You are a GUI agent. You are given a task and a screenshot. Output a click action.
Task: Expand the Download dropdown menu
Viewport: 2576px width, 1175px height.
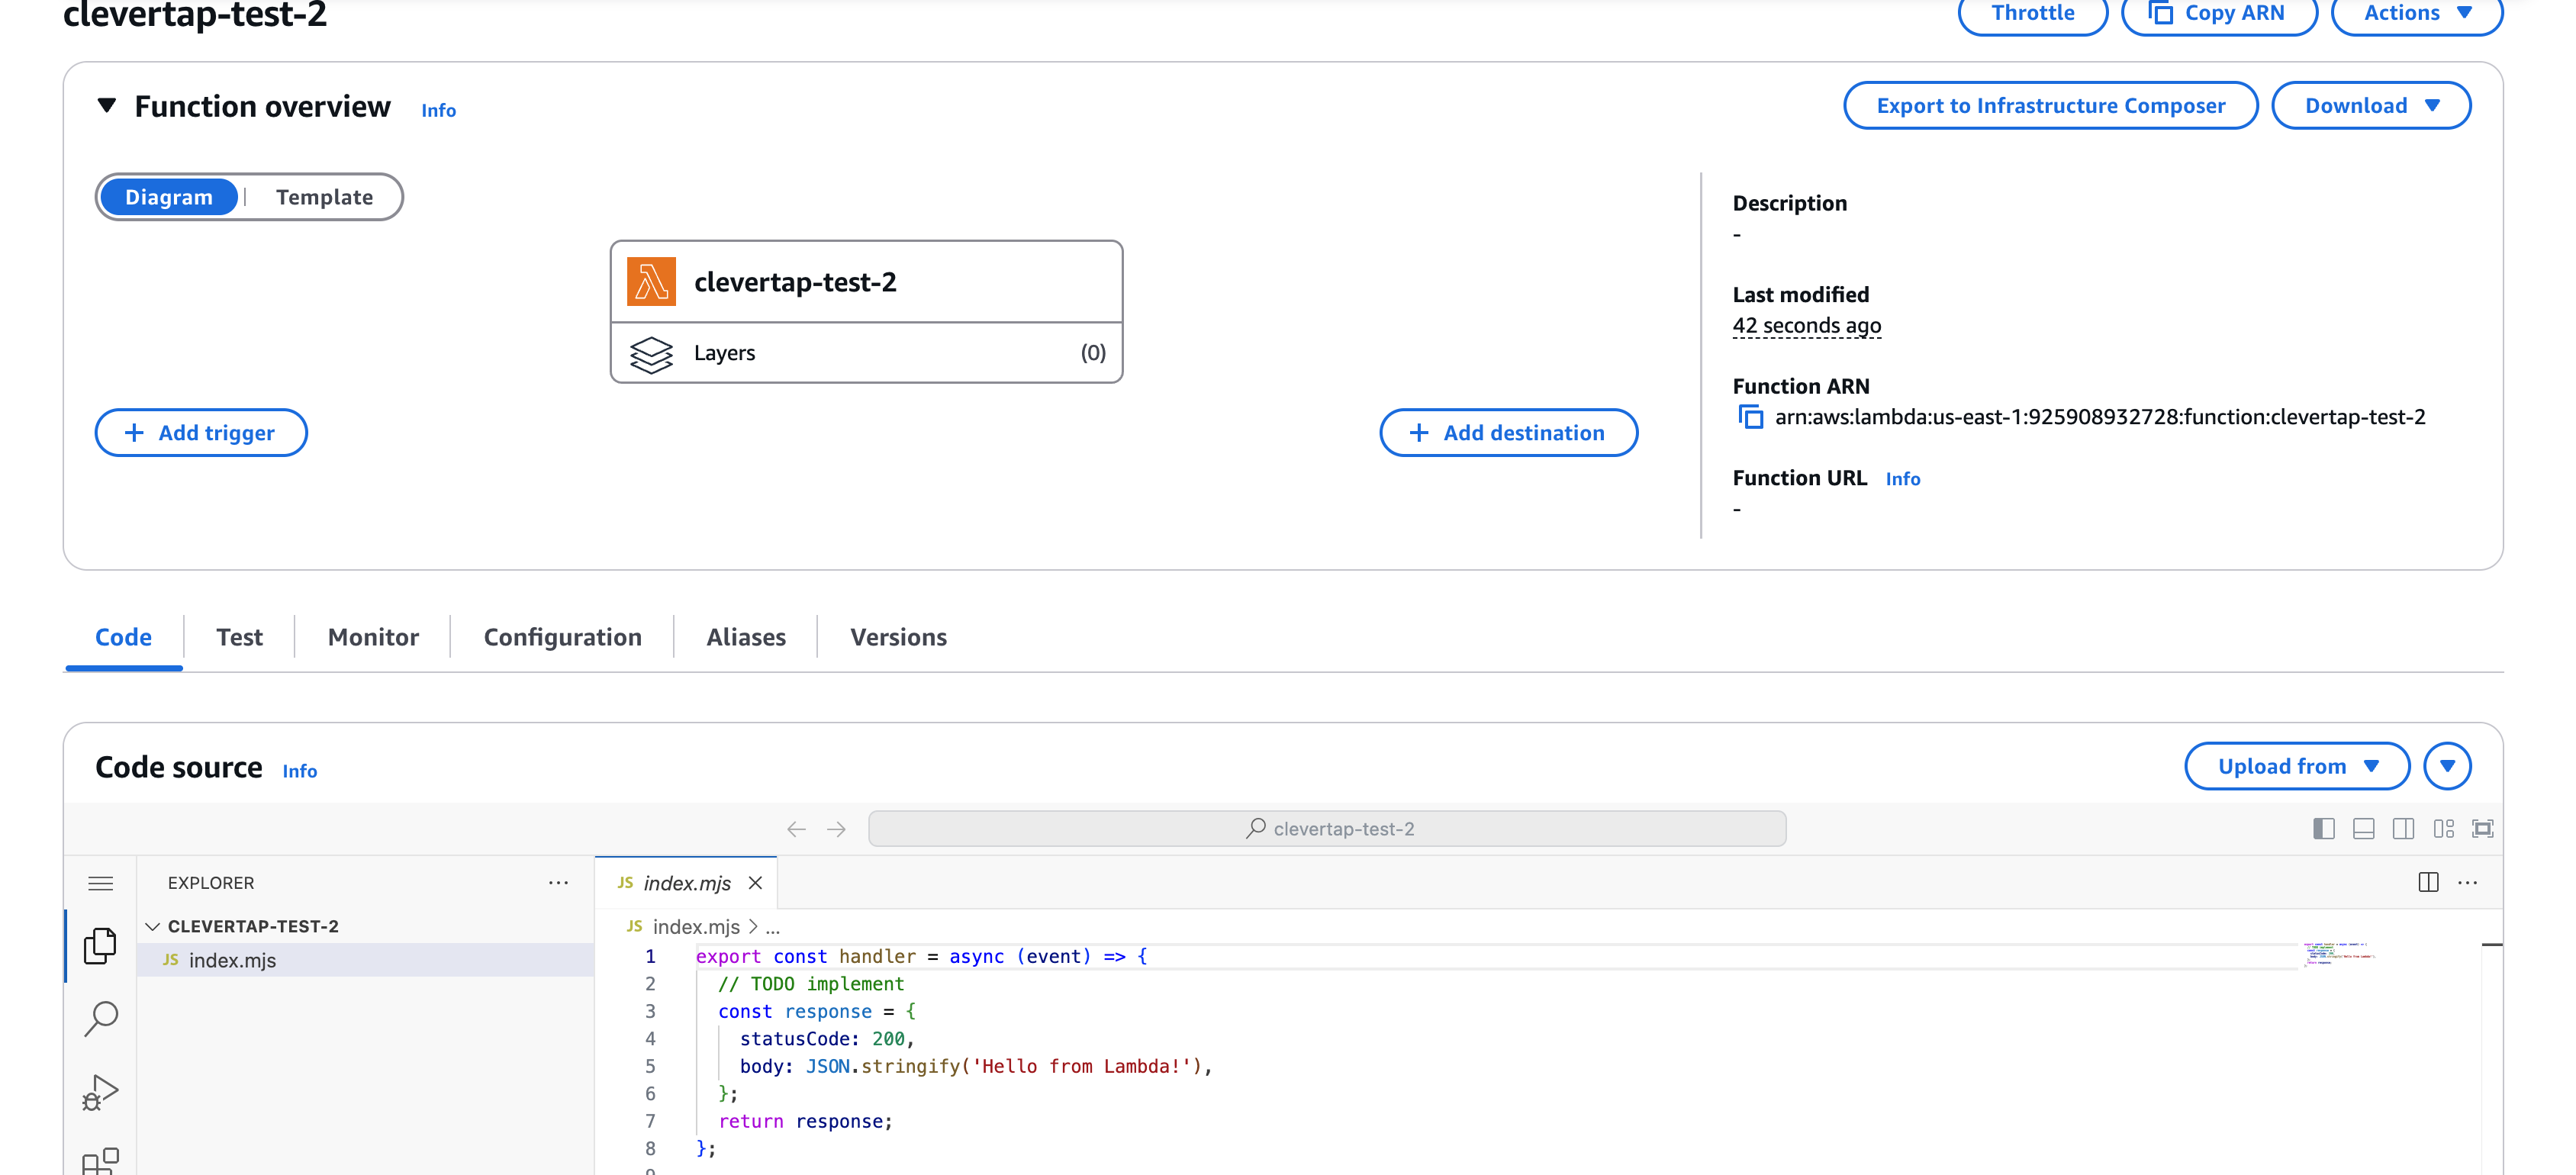click(2370, 106)
